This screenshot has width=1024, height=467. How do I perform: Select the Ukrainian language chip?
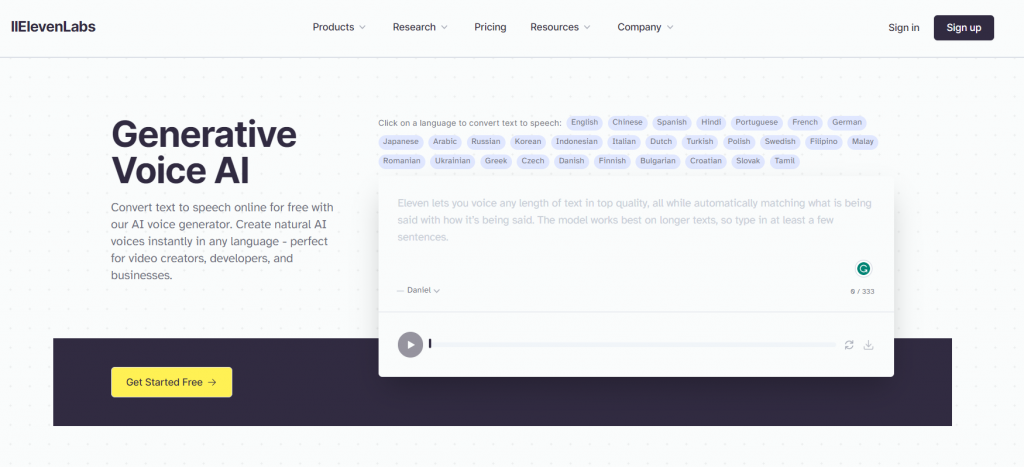(x=453, y=161)
